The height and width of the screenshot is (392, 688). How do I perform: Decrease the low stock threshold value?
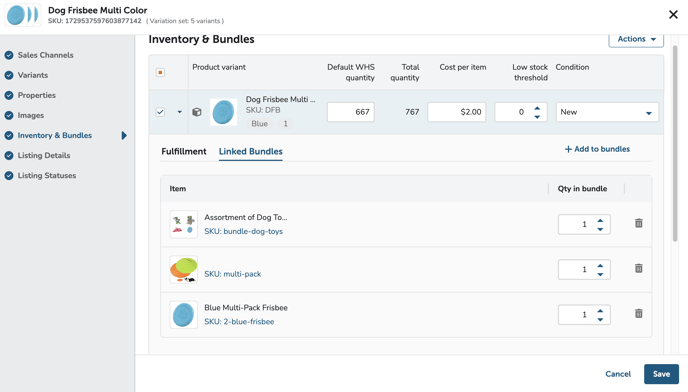[x=537, y=117]
